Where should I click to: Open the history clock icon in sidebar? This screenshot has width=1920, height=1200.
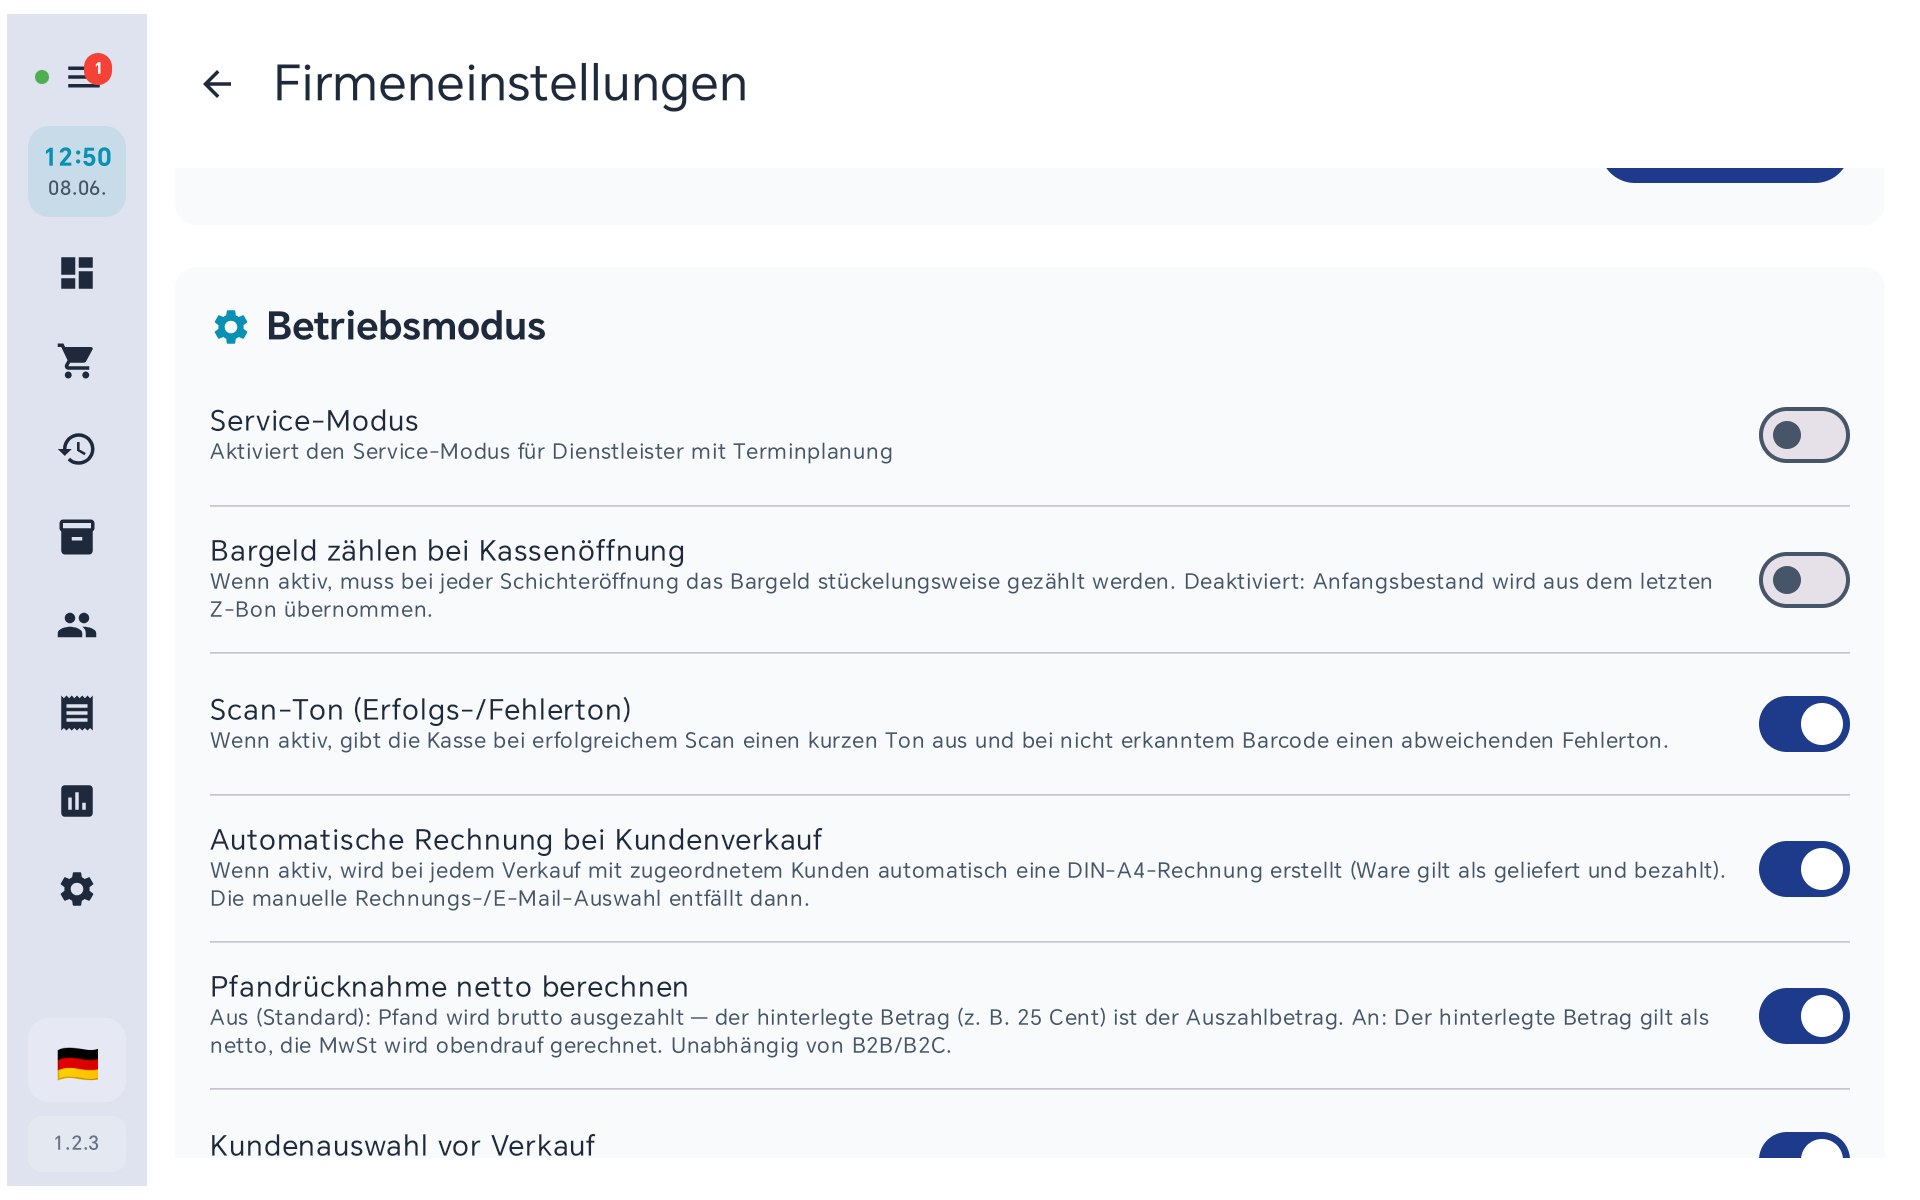[x=77, y=449]
